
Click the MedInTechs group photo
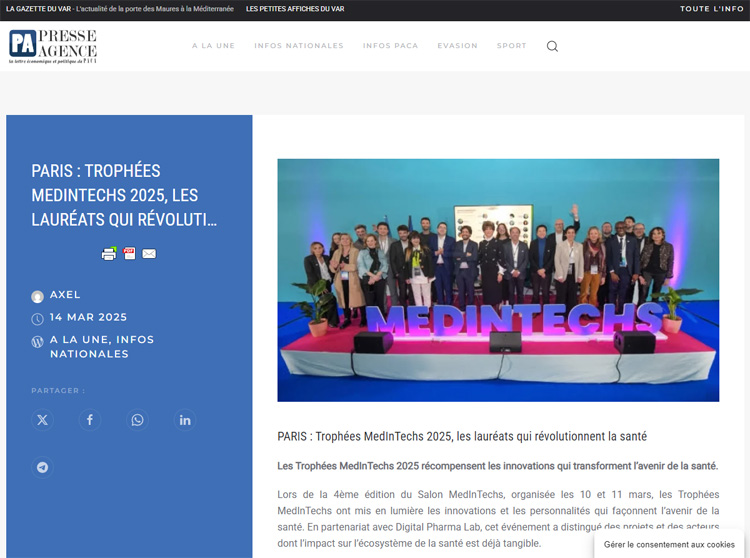(x=498, y=280)
